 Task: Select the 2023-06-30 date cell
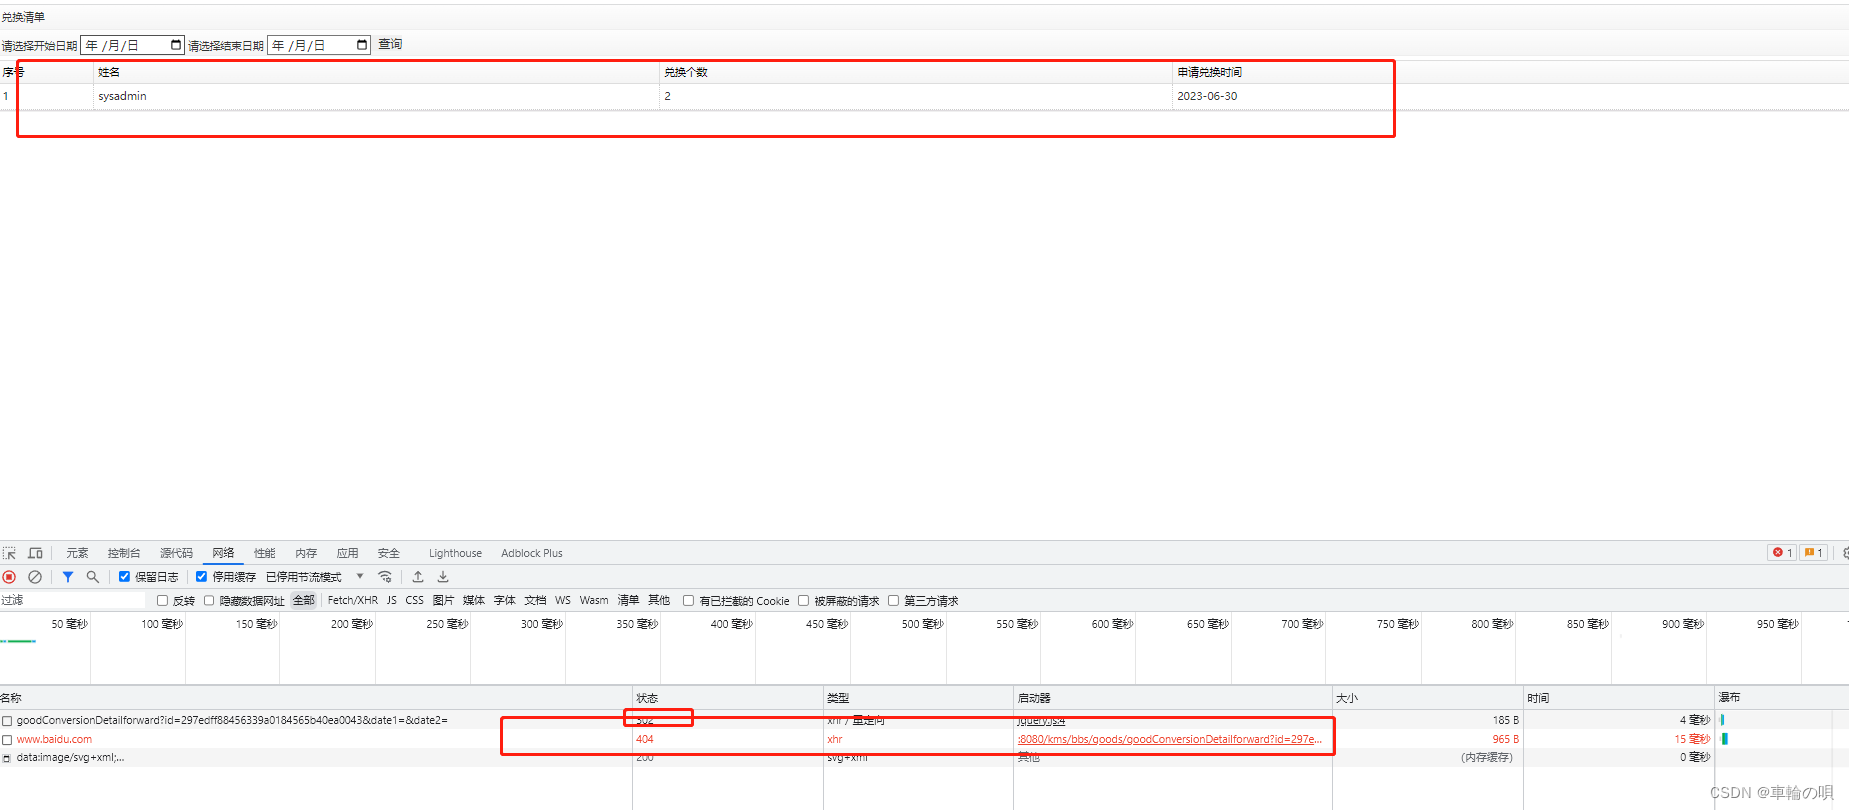(x=1207, y=96)
